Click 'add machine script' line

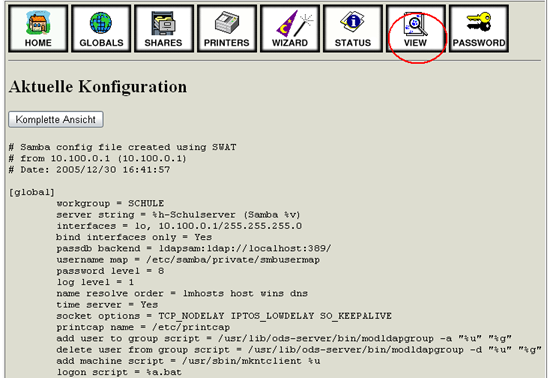tap(188, 361)
